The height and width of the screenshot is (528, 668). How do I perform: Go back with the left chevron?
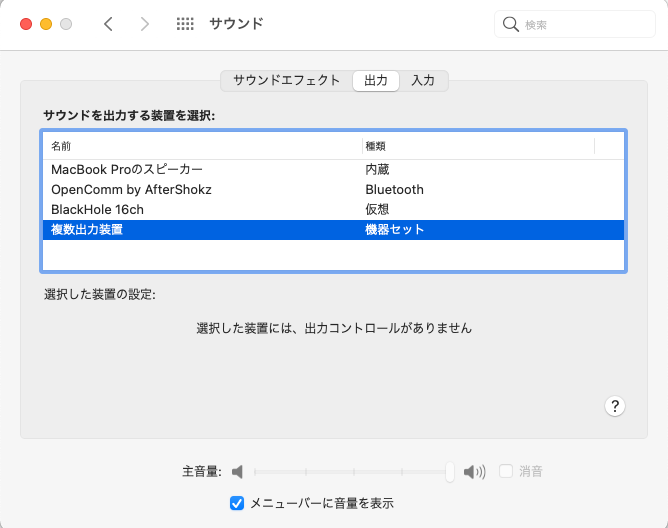pyautogui.click(x=109, y=24)
